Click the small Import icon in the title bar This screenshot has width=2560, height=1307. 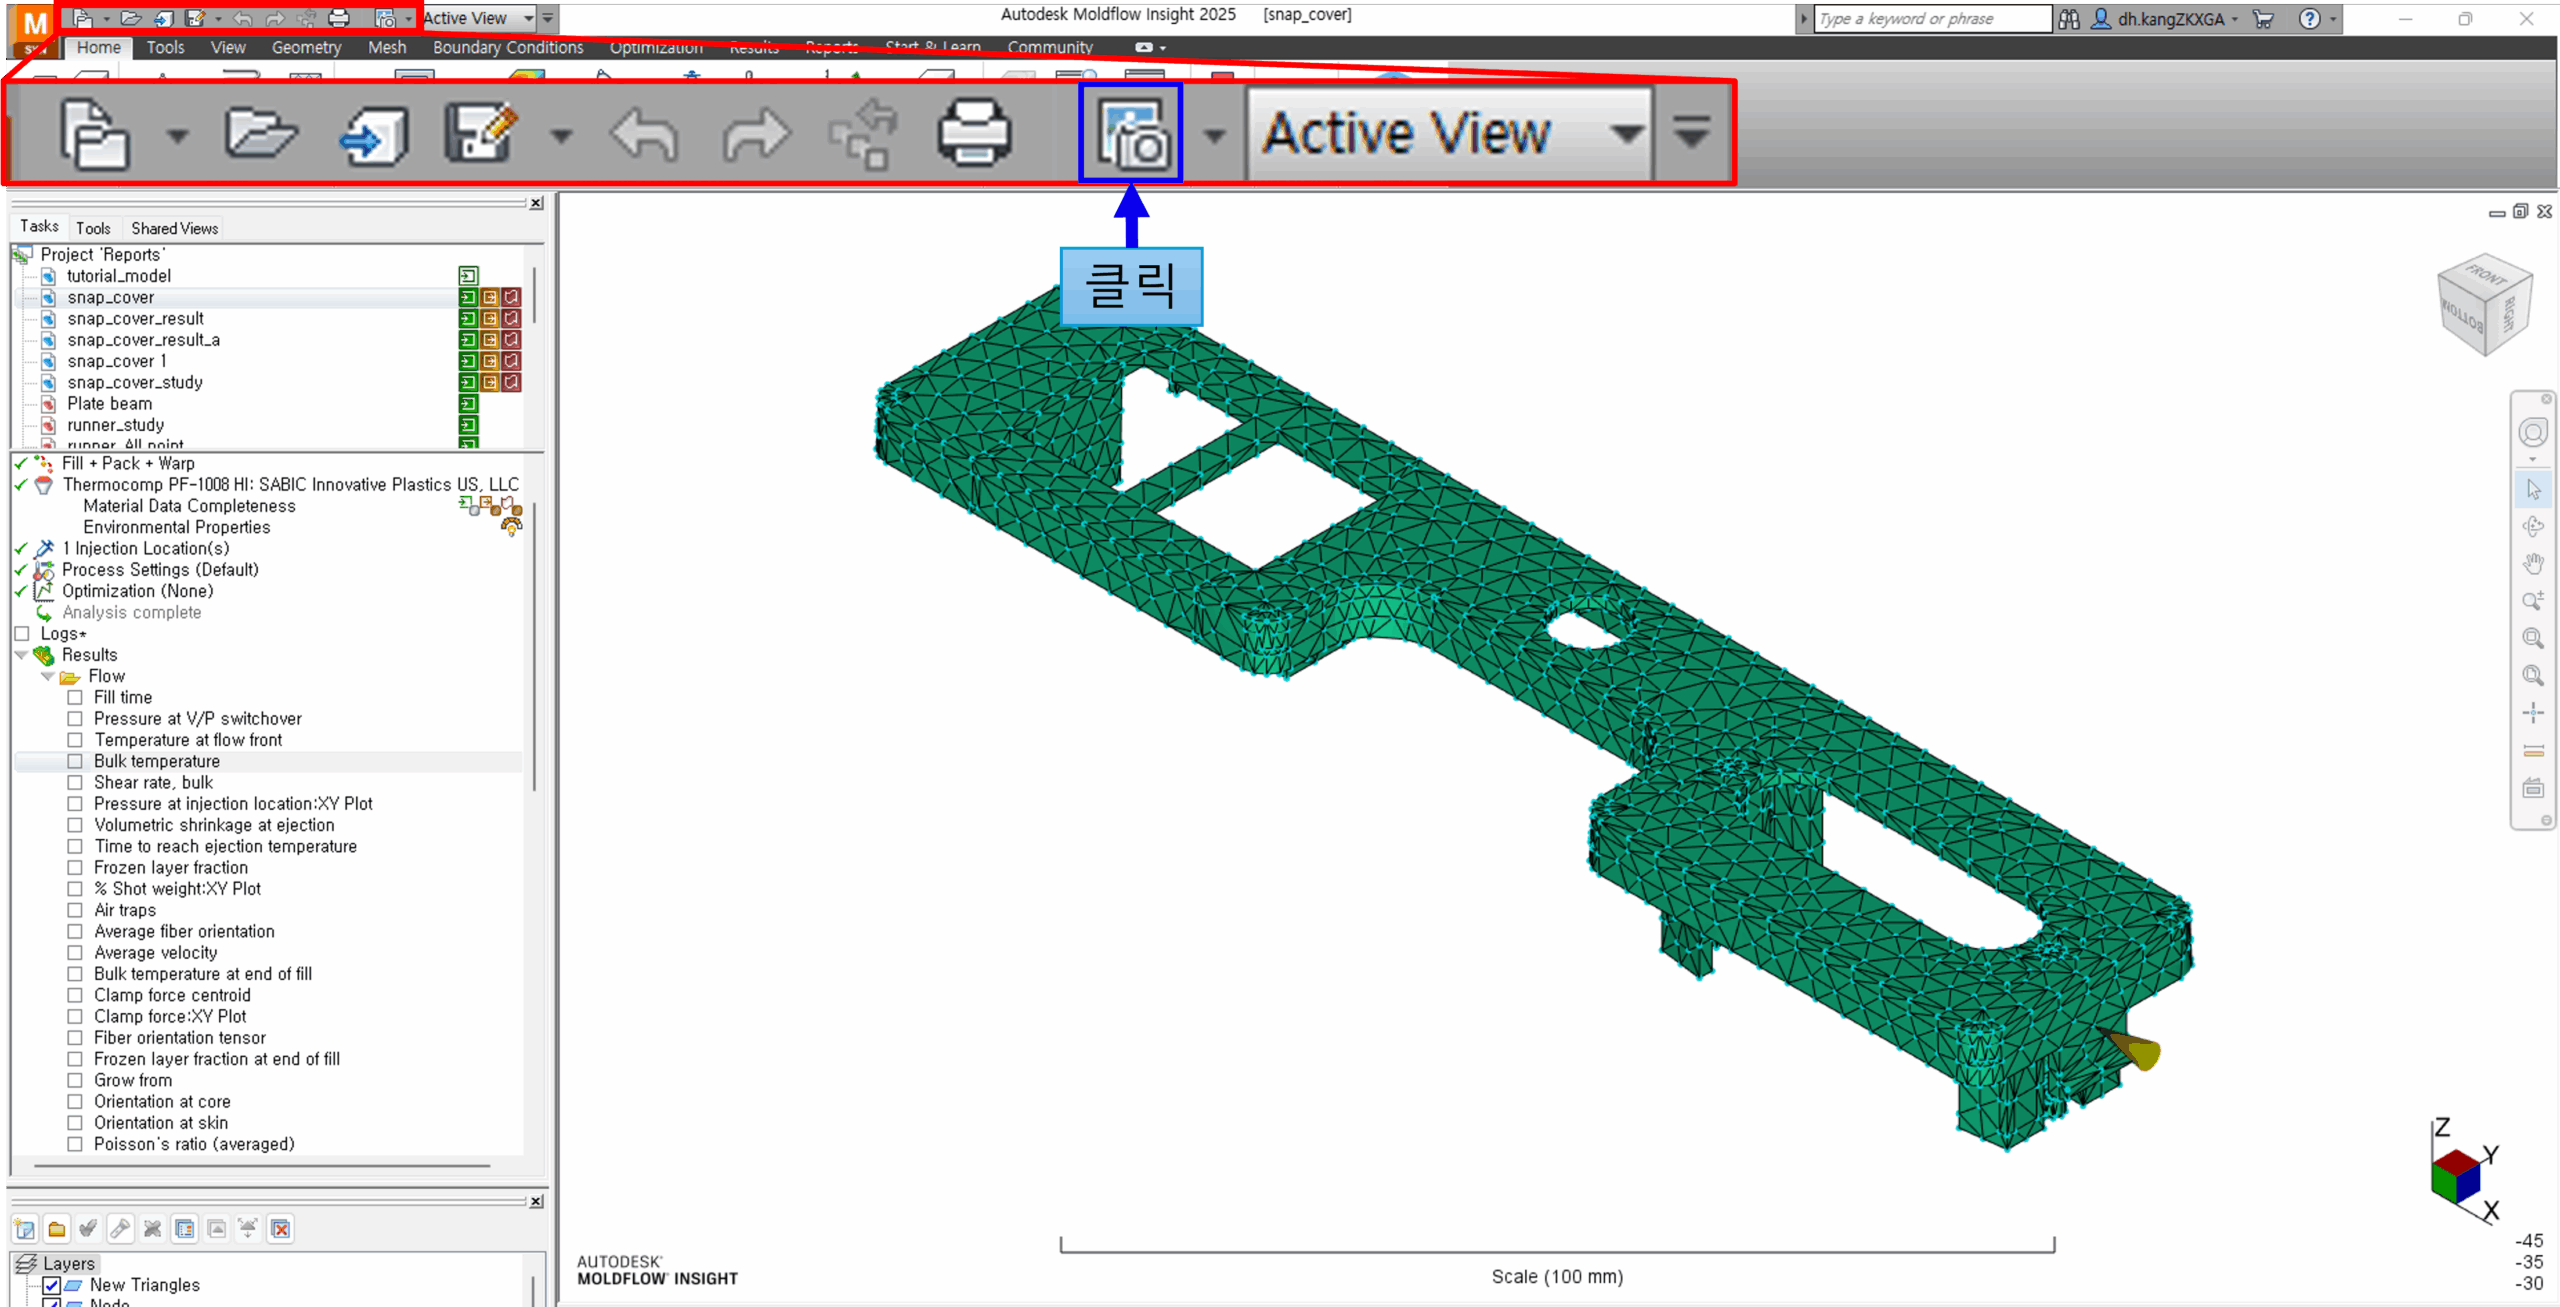tap(164, 18)
